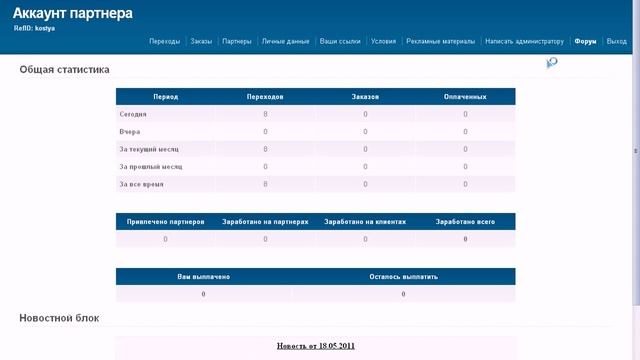Open the Условия page
The width and height of the screenshot is (640, 360).
point(383,41)
